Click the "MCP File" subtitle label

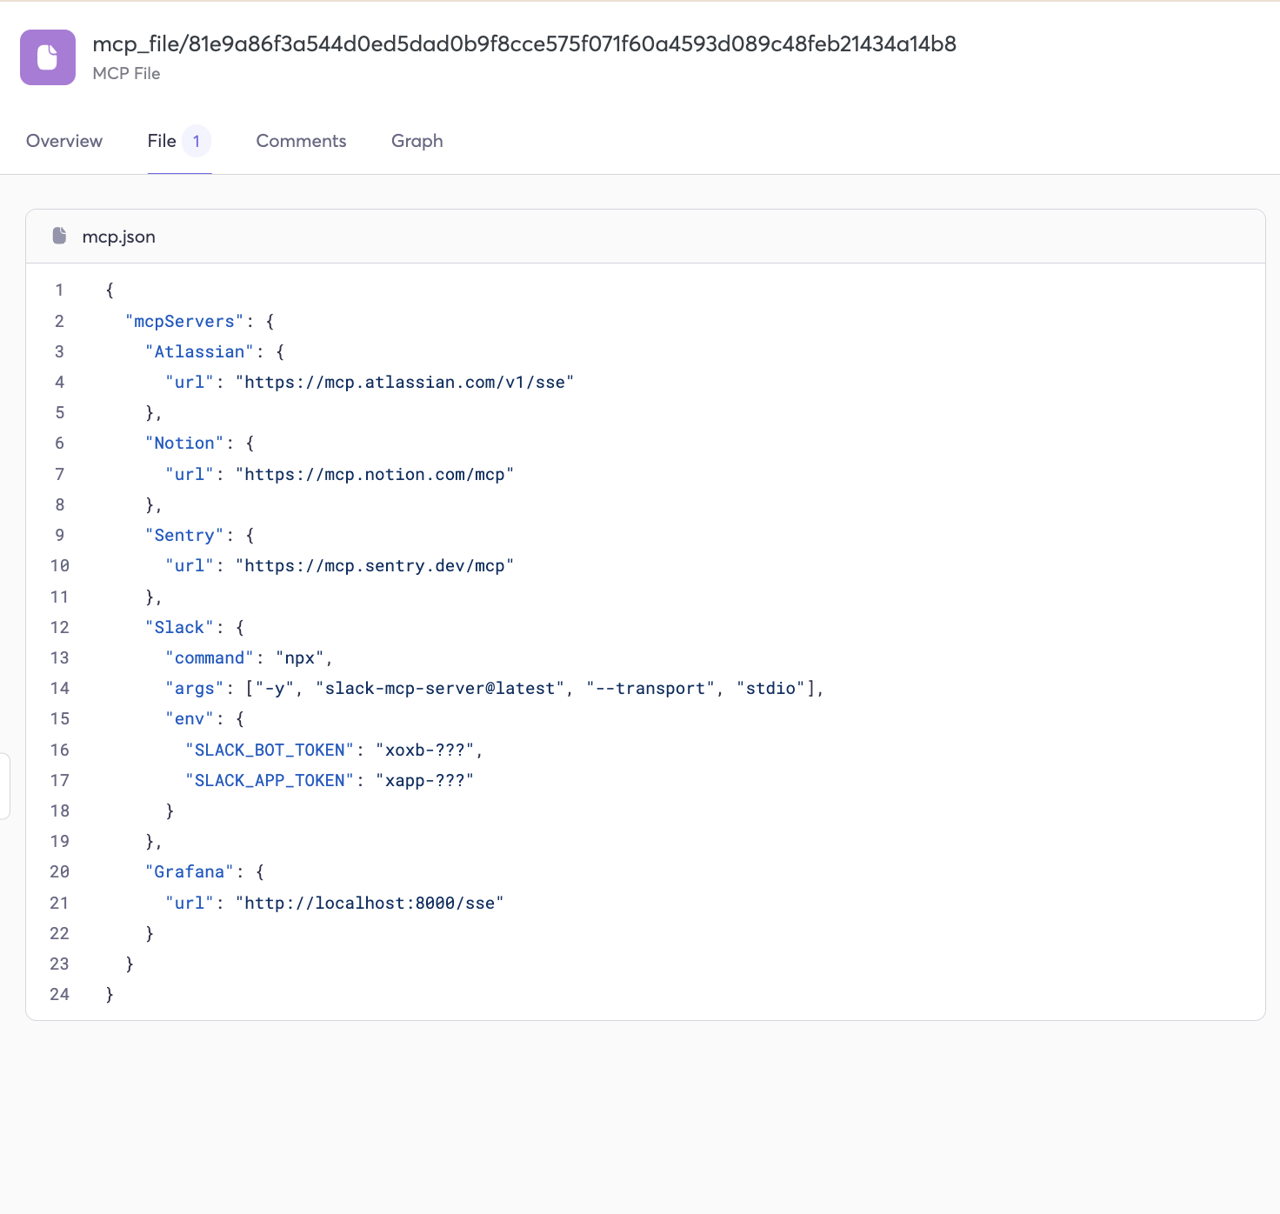(126, 73)
